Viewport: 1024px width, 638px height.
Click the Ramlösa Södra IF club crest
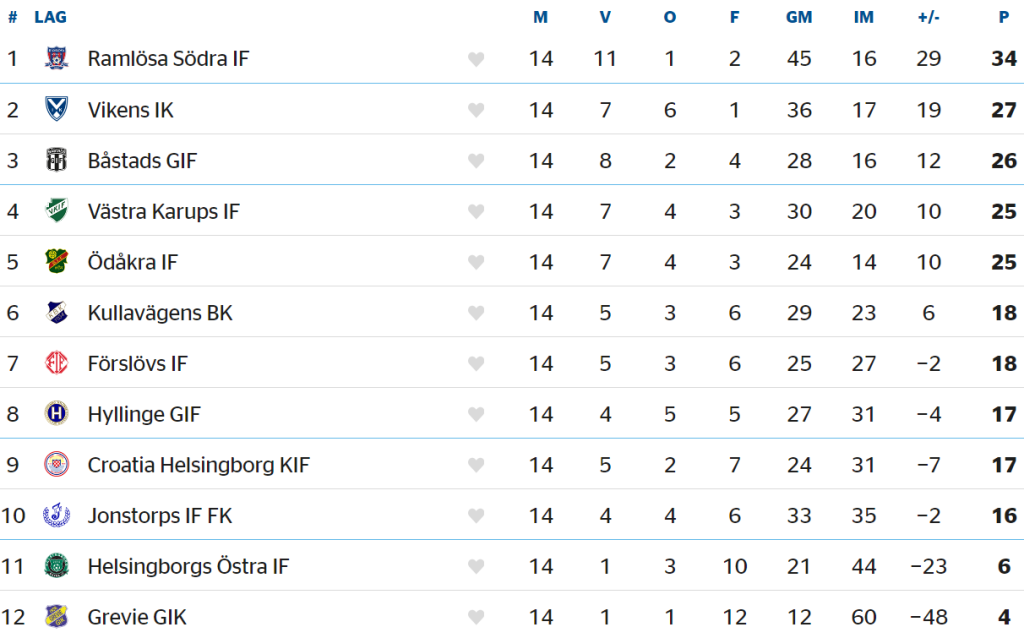(x=56, y=58)
